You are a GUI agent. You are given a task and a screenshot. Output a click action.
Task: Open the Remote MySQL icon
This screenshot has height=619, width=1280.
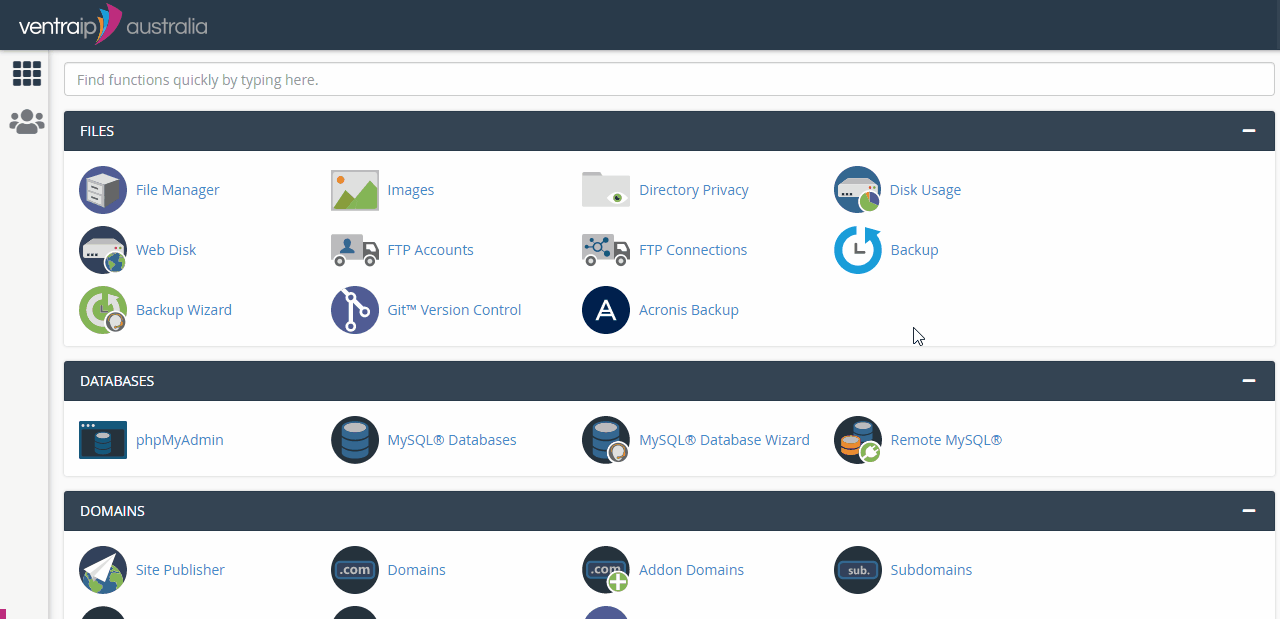click(x=858, y=440)
